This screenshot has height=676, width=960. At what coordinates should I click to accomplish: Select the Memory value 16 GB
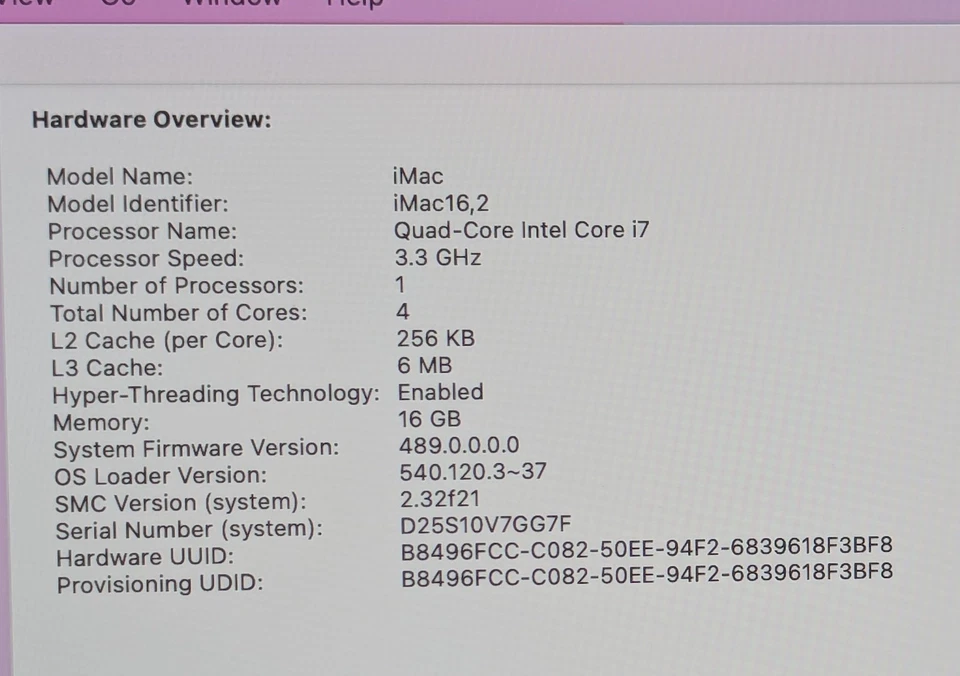pos(430,419)
